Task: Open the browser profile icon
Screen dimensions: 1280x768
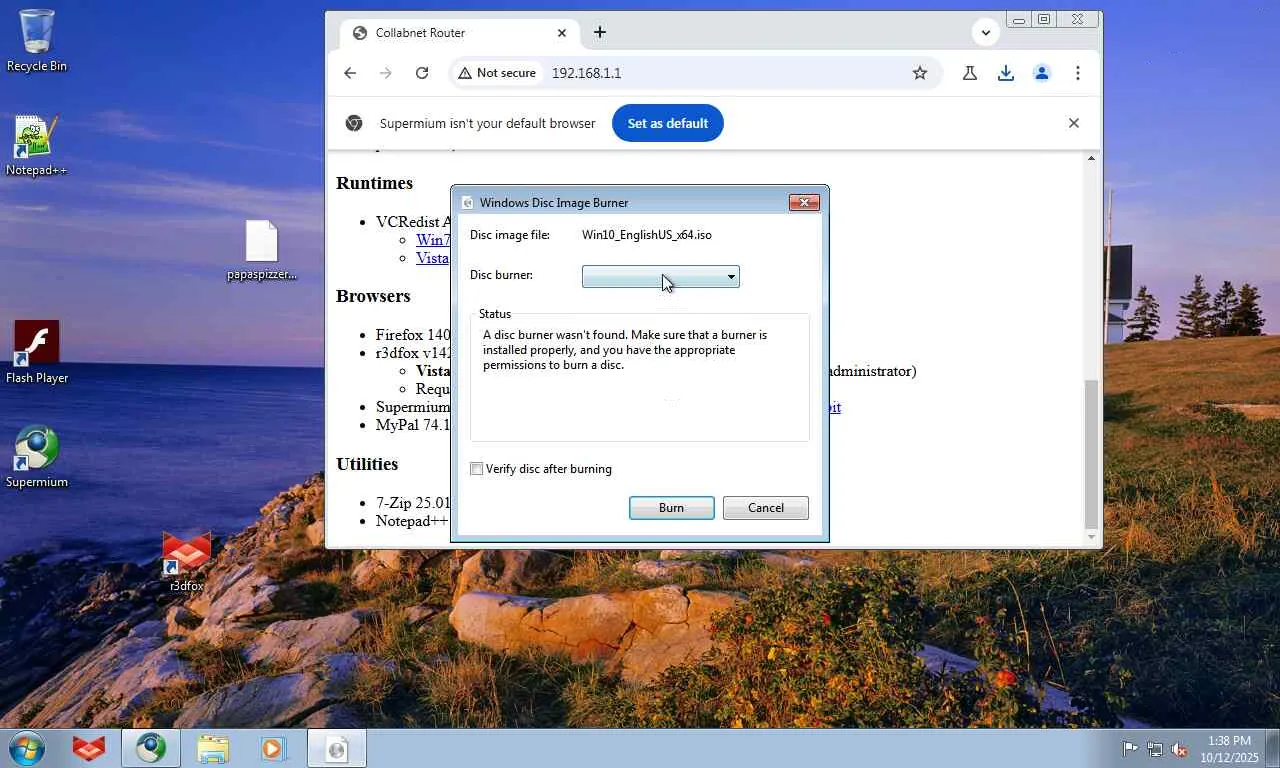Action: click(1042, 73)
